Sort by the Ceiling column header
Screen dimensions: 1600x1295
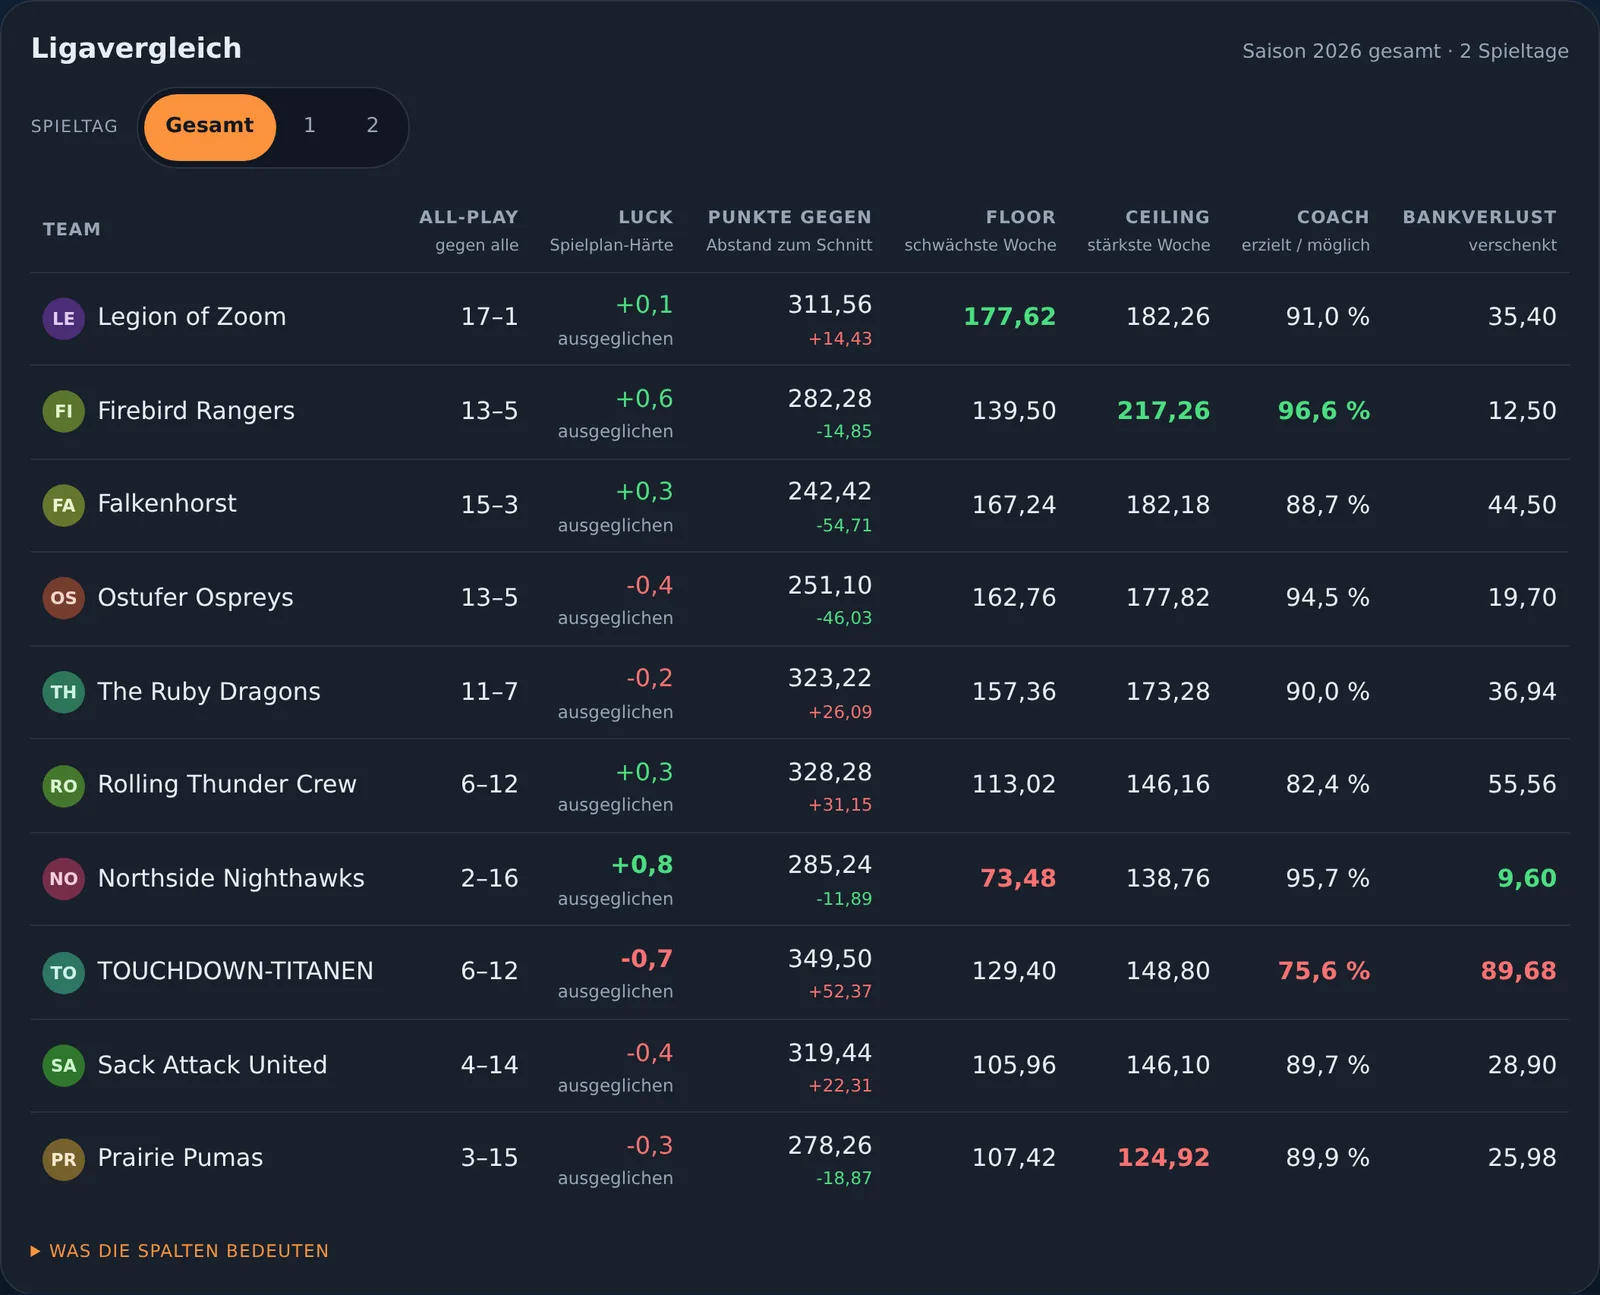(x=1148, y=230)
